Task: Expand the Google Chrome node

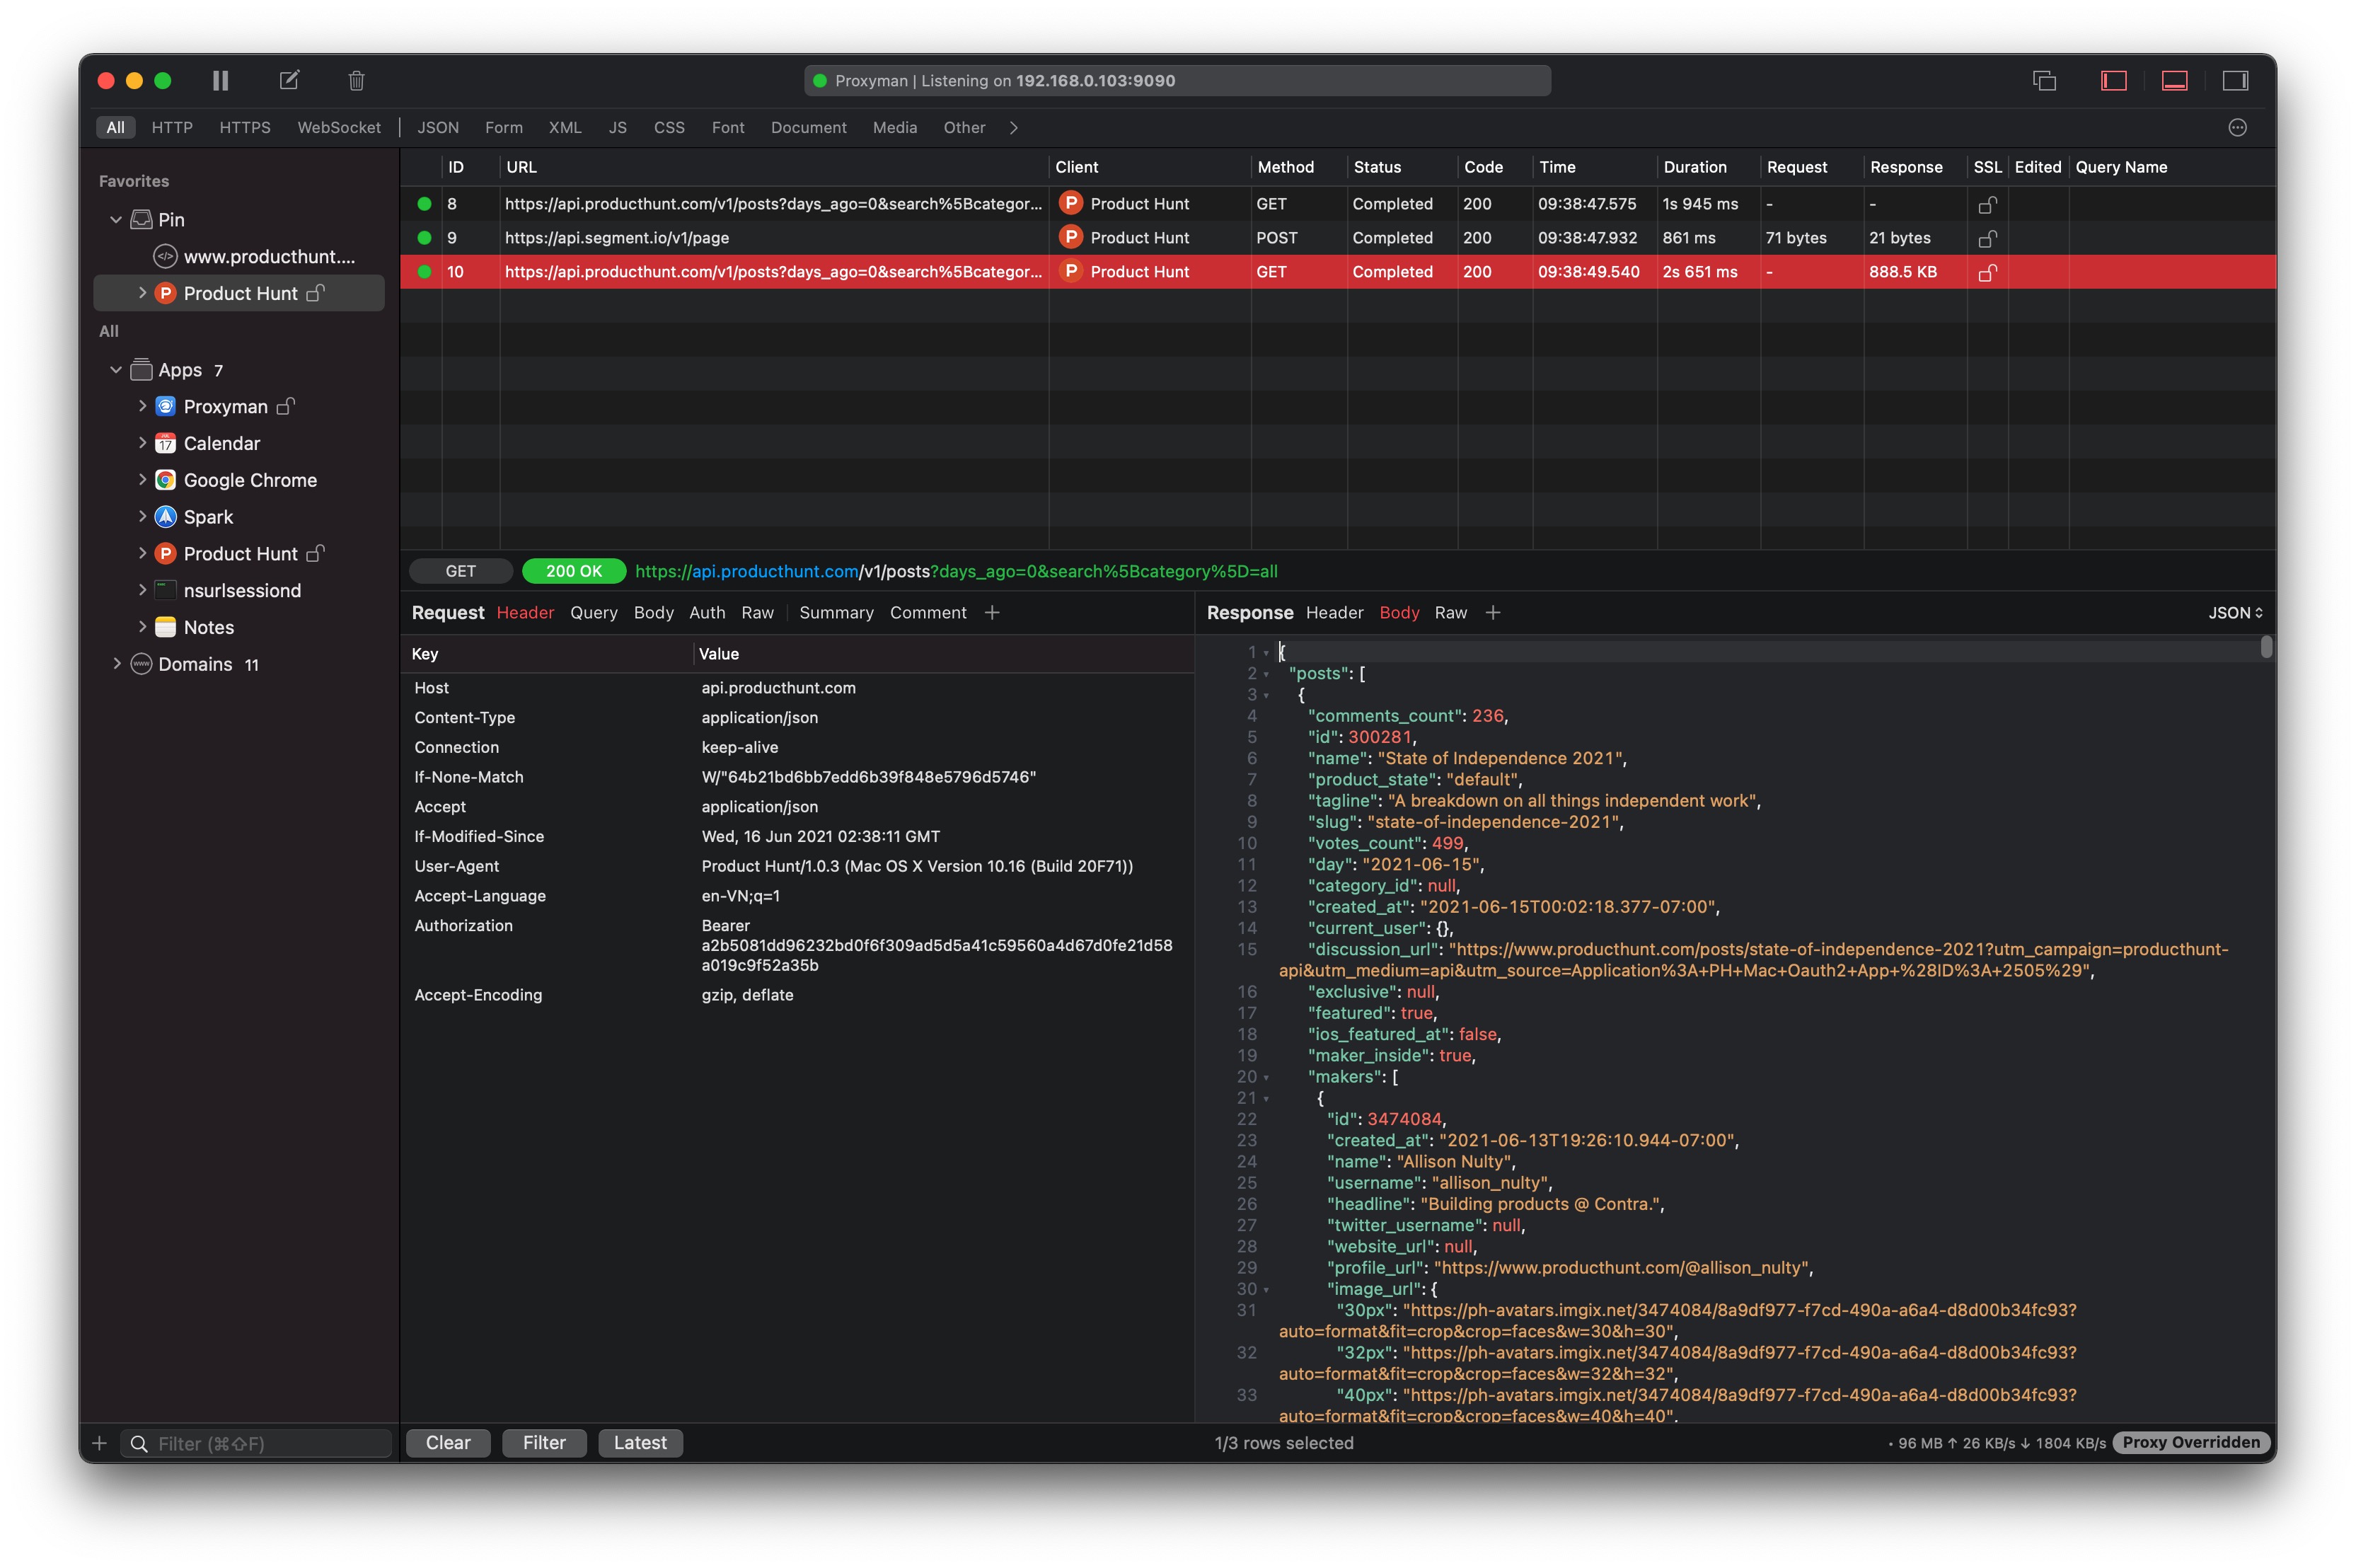Action: (x=142, y=480)
